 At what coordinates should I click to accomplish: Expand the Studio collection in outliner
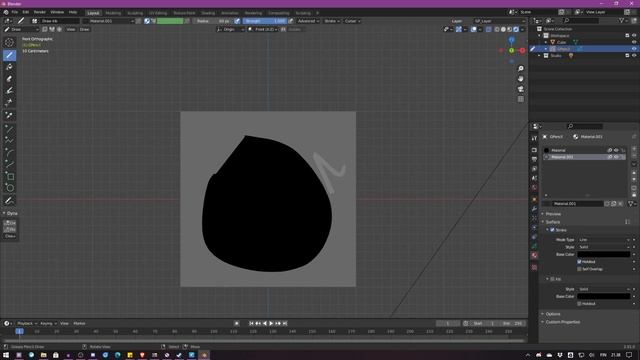click(x=539, y=56)
